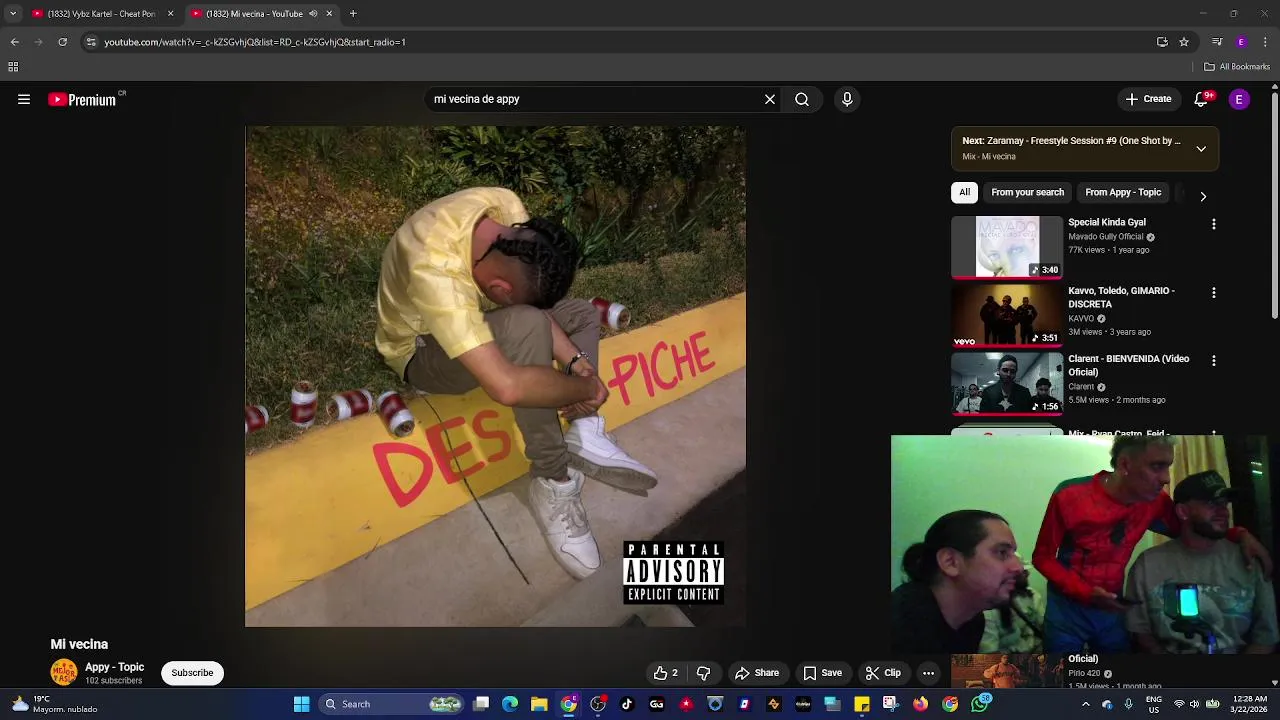Close the Vybz Kartel browser tab
Screen dimensions: 1280x720
pos(170,14)
